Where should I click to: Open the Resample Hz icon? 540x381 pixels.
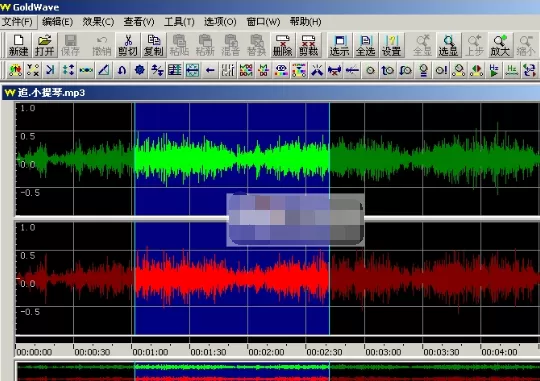[x=512, y=70]
